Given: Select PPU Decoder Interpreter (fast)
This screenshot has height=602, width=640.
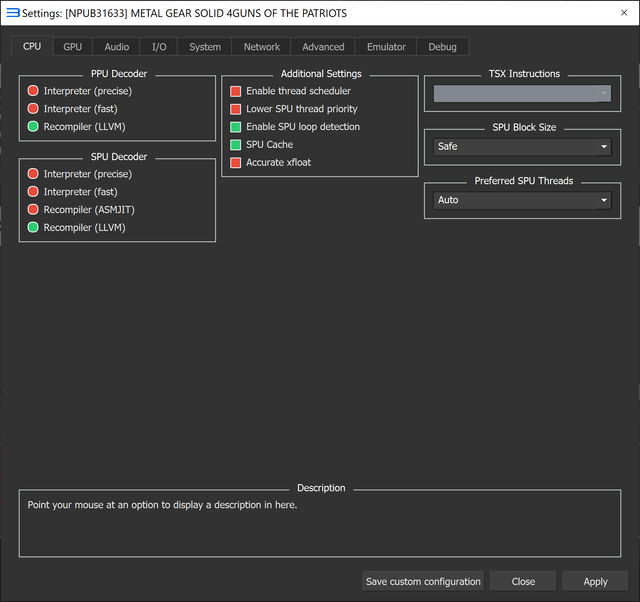Looking at the screenshot, I should coord(72,109).
